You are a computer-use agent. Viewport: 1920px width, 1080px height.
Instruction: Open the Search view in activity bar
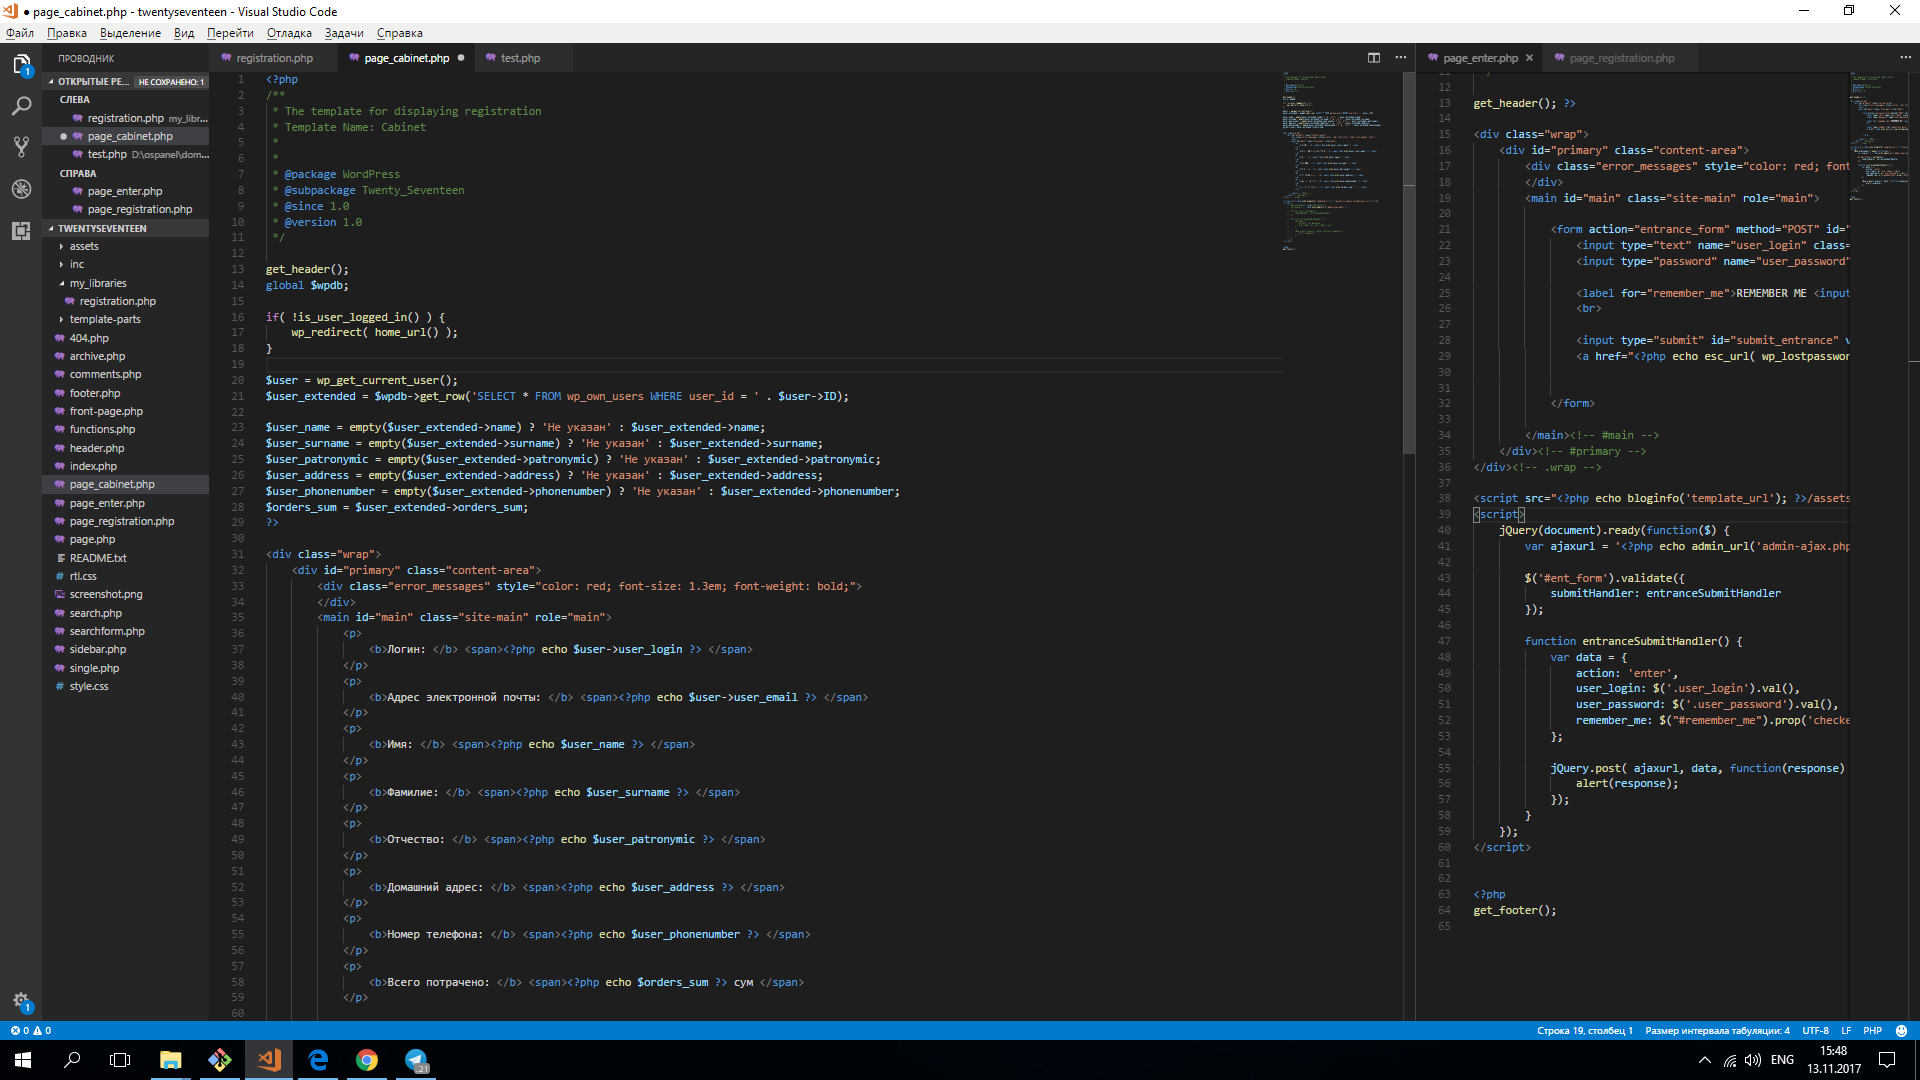point(21,106)
